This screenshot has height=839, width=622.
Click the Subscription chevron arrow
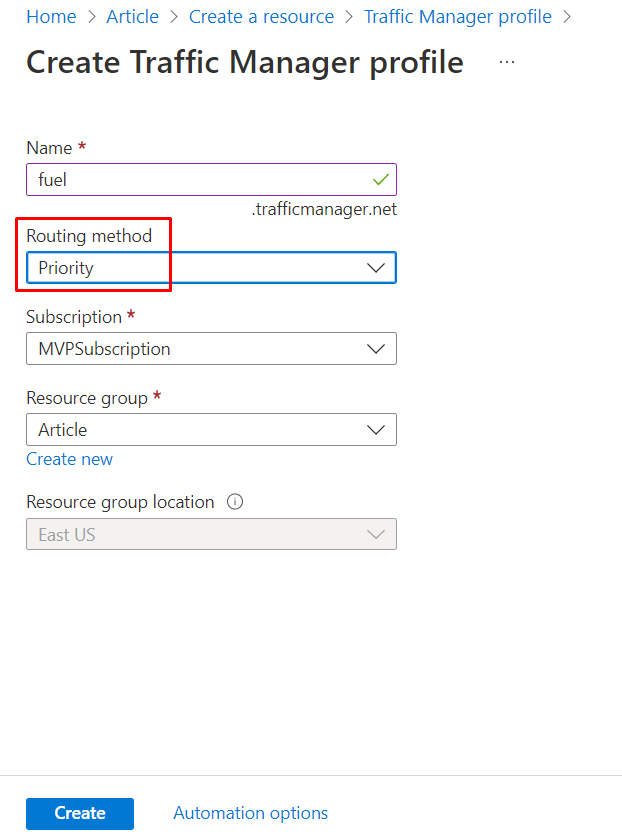[x=376, y=349]
